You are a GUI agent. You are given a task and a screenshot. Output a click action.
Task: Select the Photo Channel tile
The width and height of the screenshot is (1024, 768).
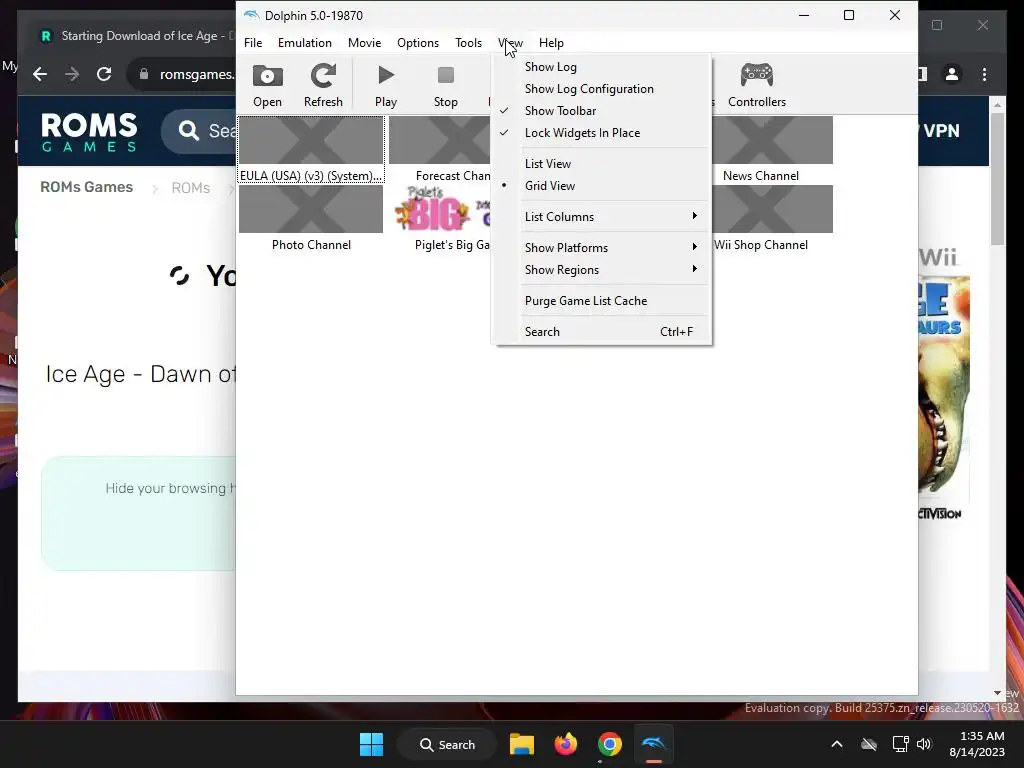pyautogui.click(x=311, y=219)
